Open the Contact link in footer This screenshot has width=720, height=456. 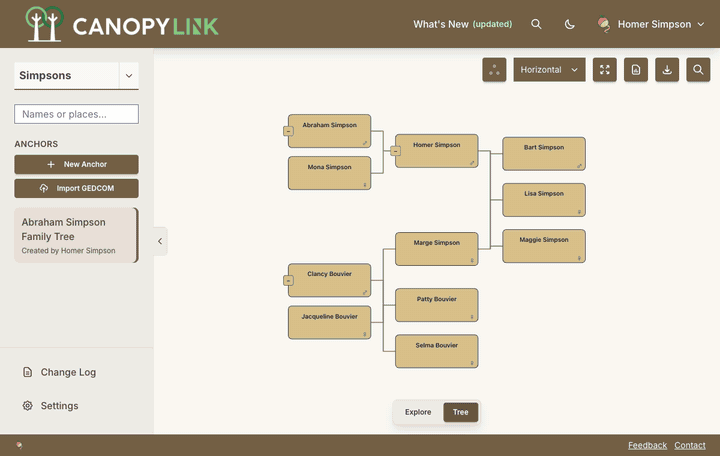click(x=690, y=445)
